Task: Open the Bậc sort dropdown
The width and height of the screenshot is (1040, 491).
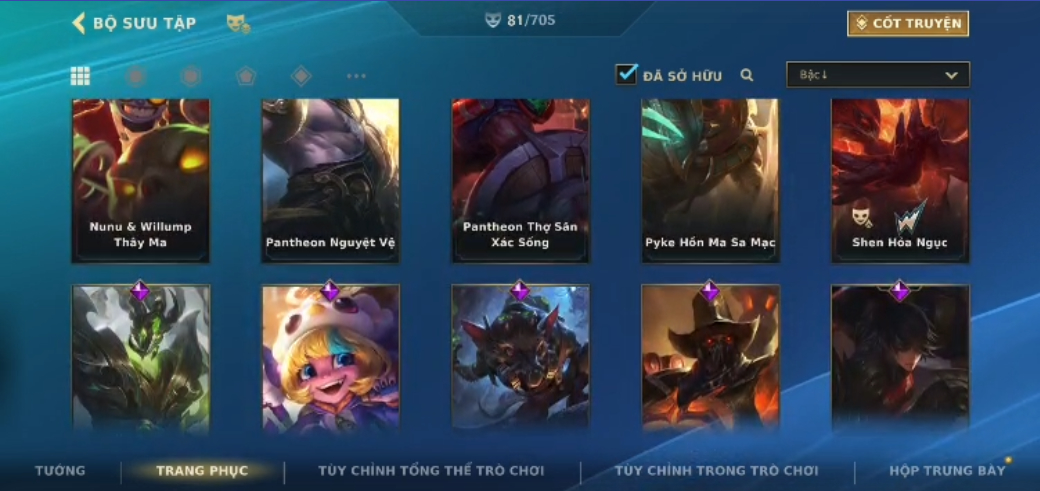Action: pos(878,75)
